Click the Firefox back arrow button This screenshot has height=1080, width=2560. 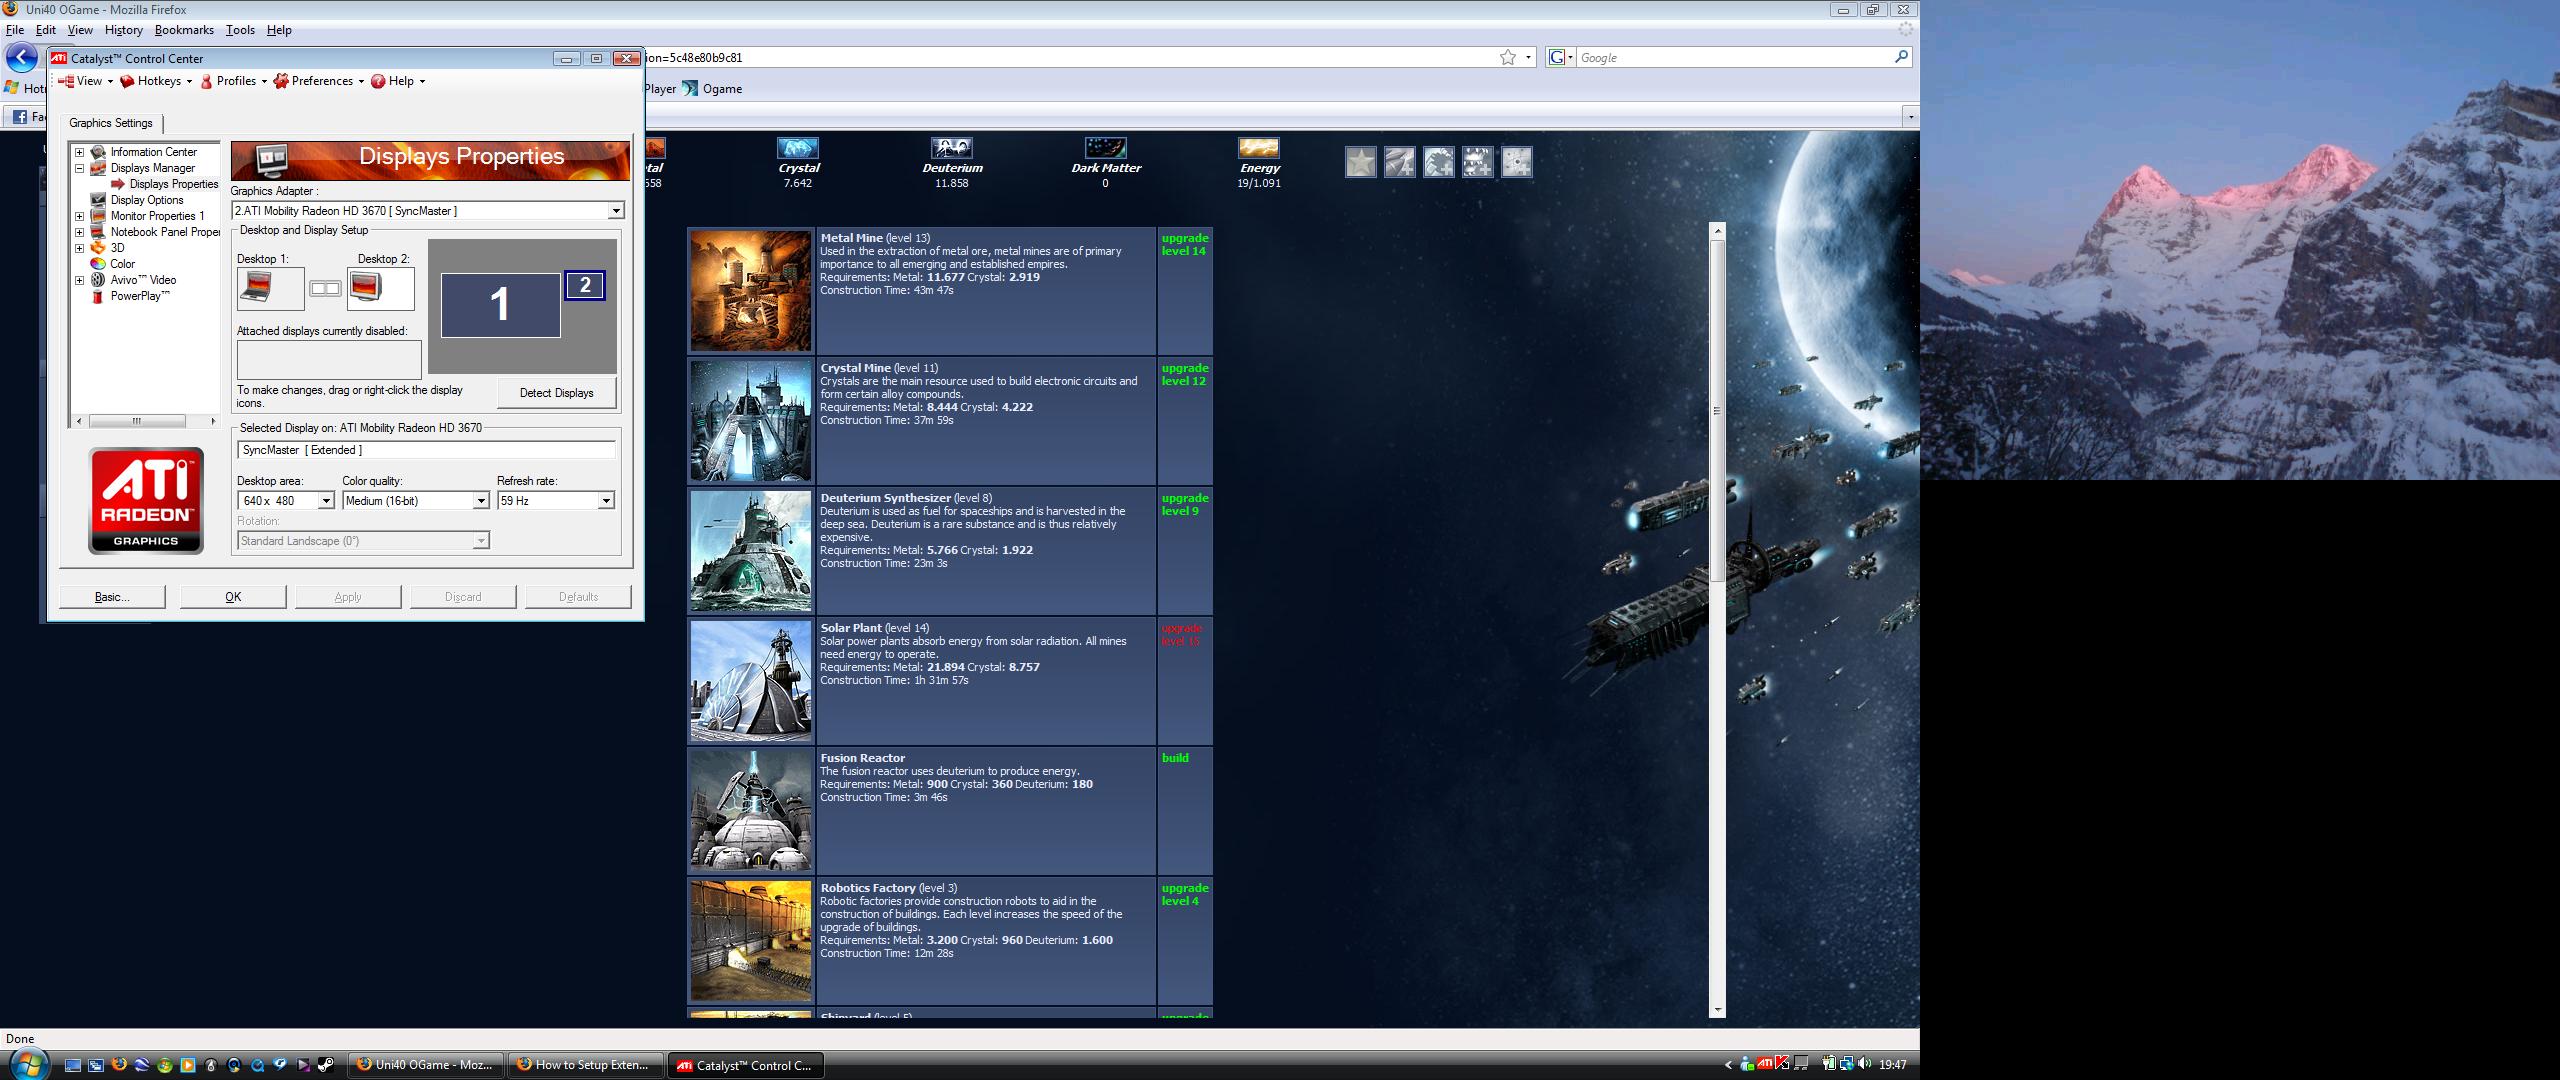click(22, 58)
